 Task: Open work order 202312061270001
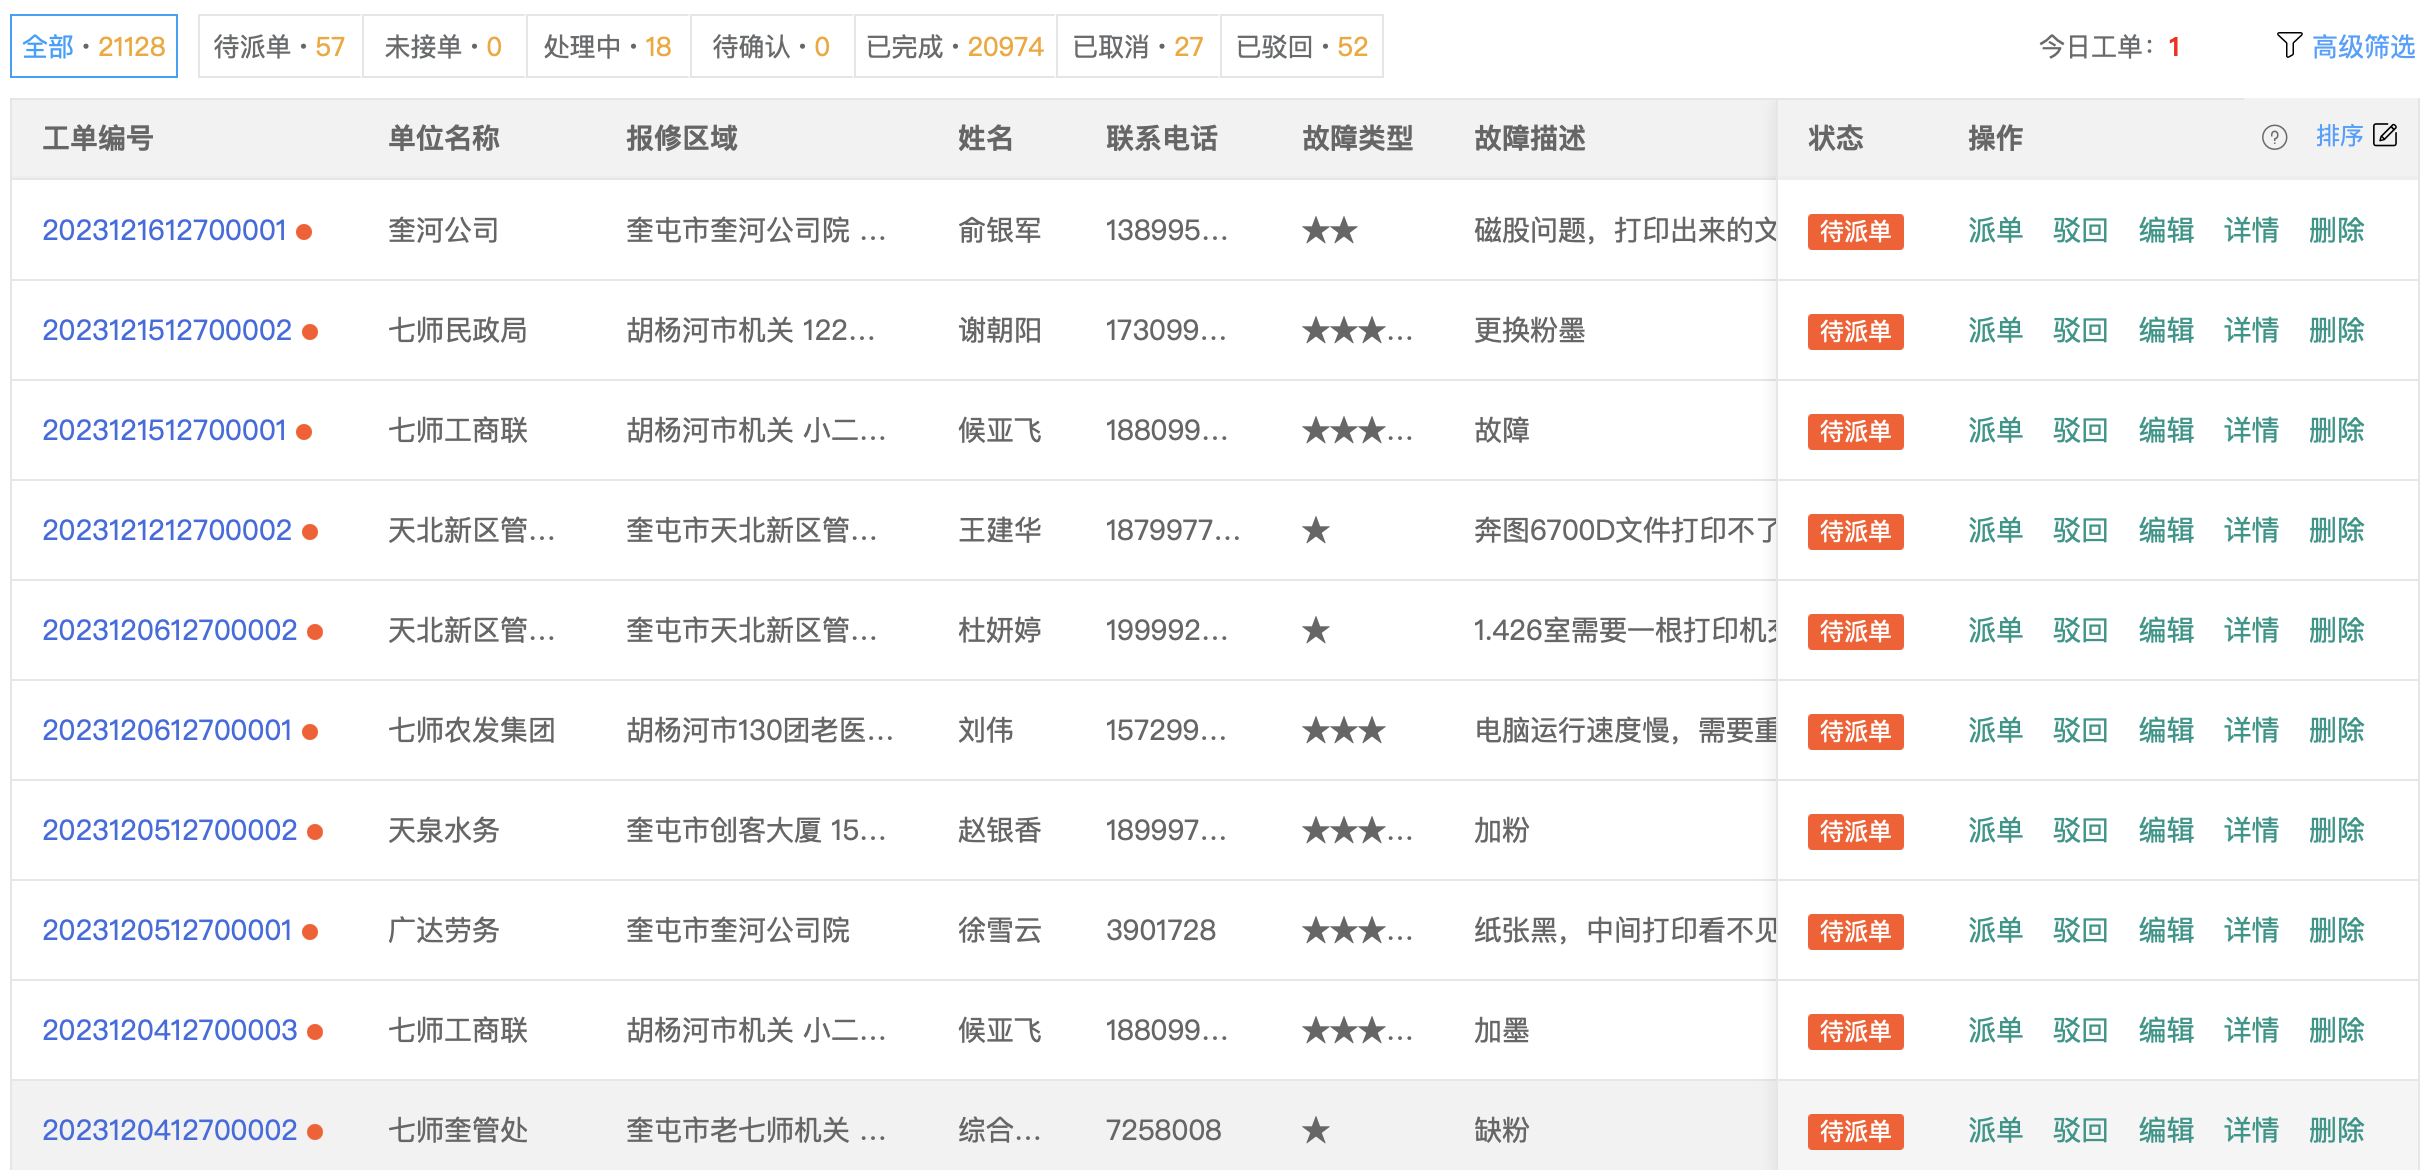167,730
